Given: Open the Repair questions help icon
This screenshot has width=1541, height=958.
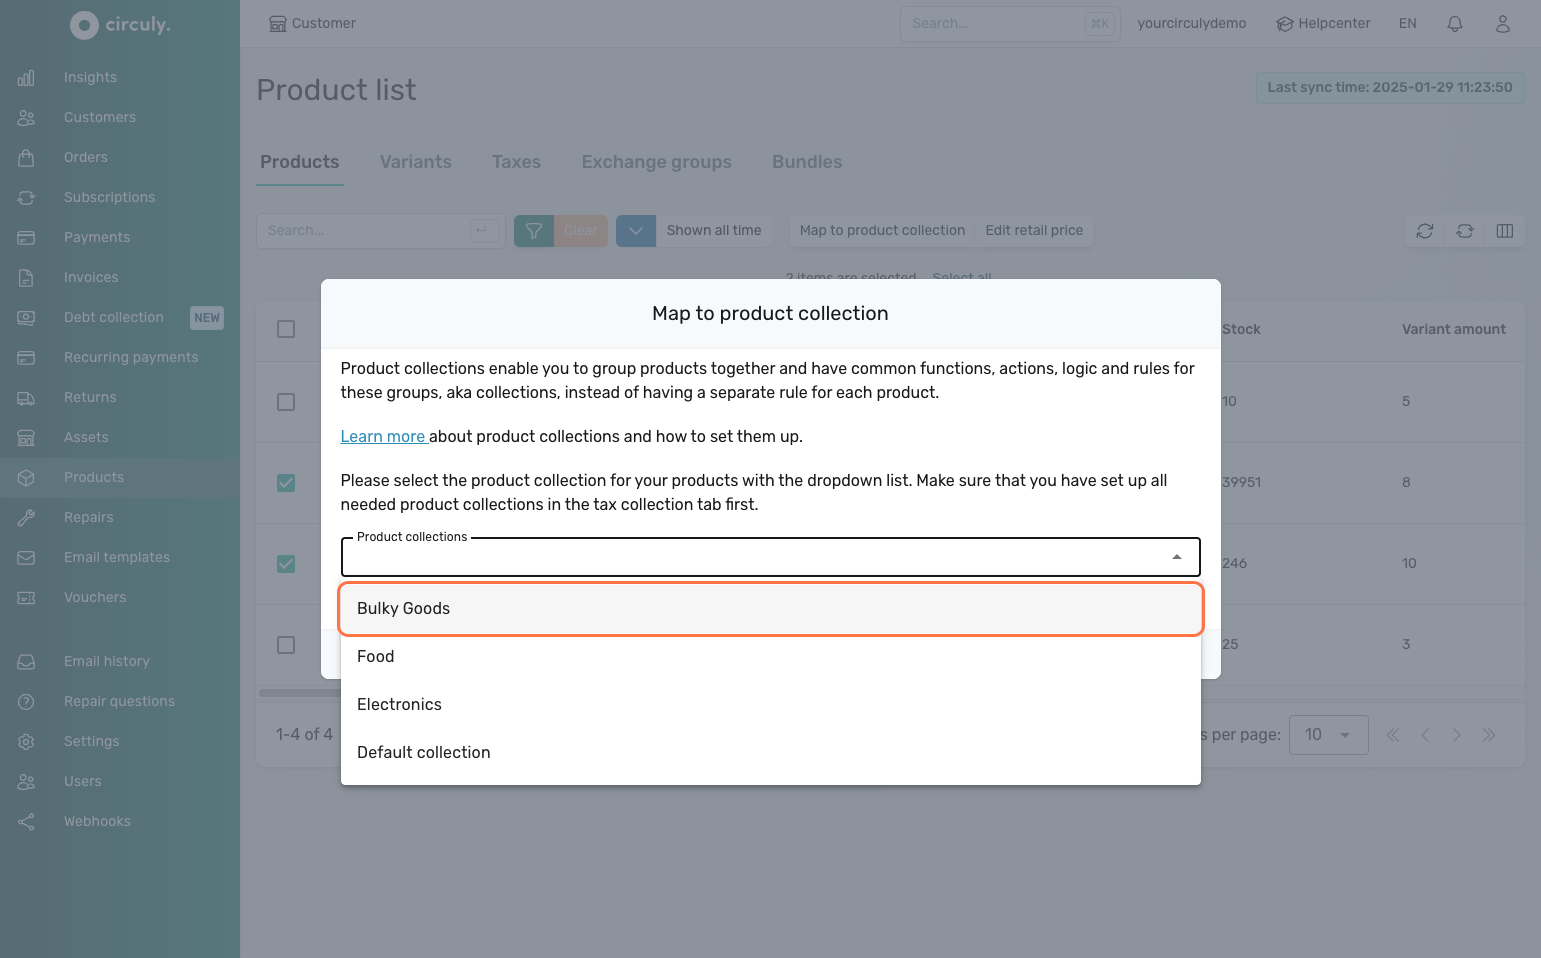Looking at the screenshot, I should [x=26, y=701].
